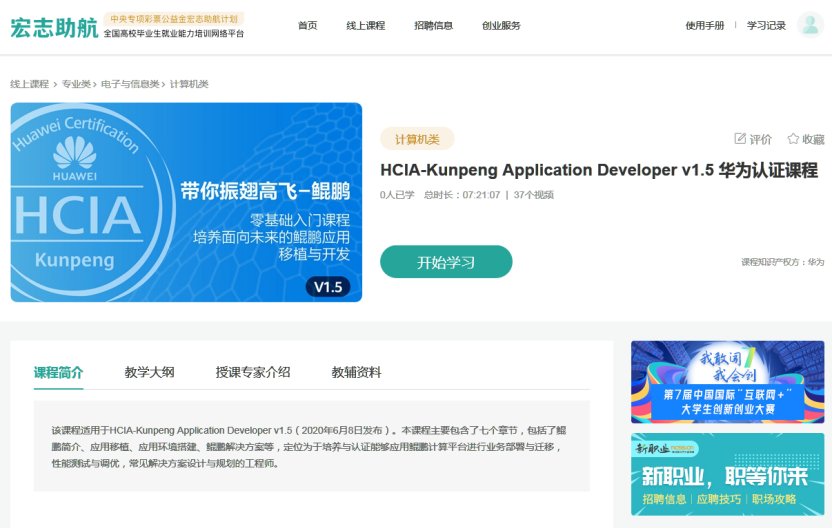Click the 中央专项彩票公益金宏志助航计划 label
This screenshot has width=833, height=528.
coord(174,19)
